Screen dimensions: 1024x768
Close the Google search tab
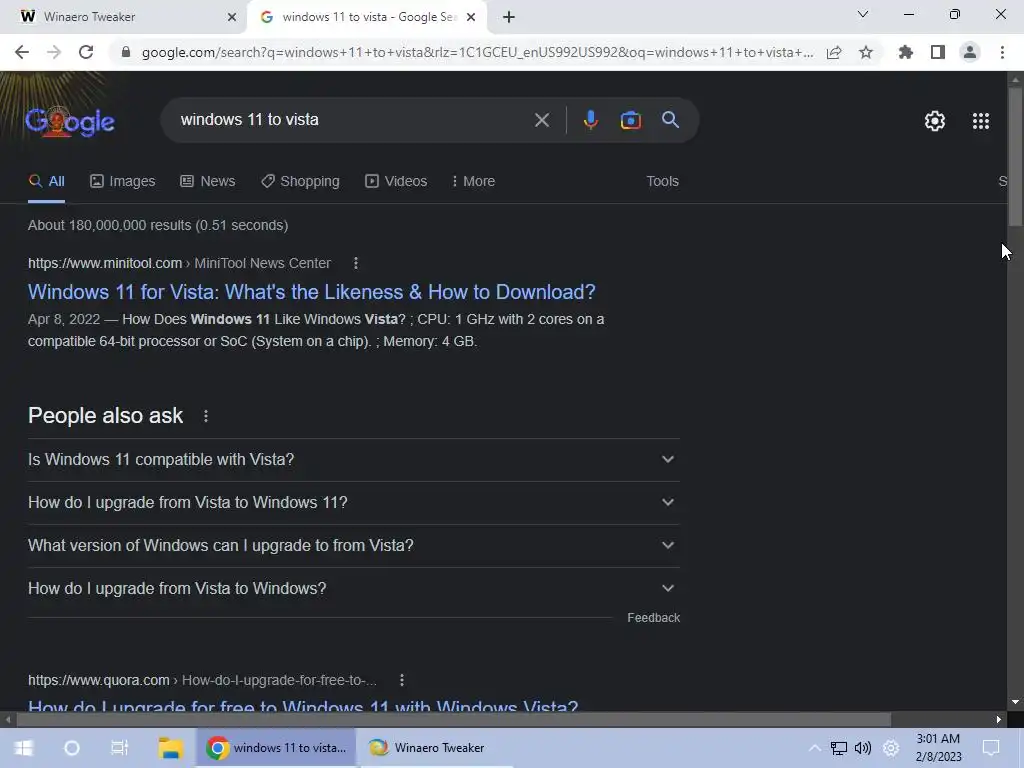pos(471,17)
